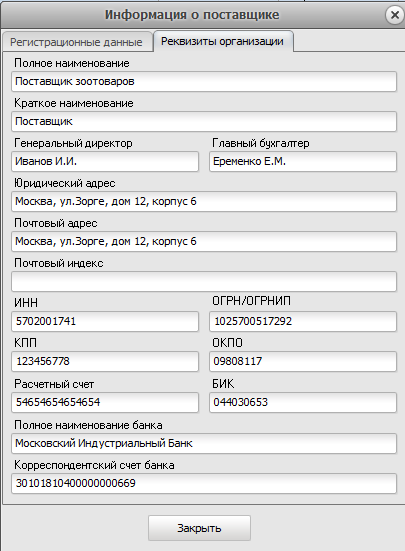Click the ОКПО field showing 09808117
The image size is (405, 551).
pyautogui.click(x=303, y=361)
